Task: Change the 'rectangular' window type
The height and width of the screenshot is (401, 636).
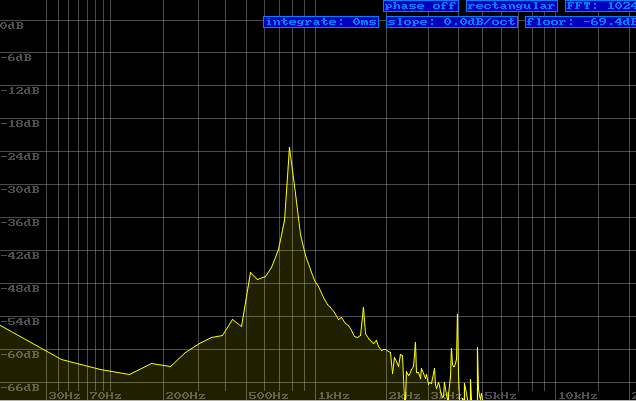Action: 511,6
